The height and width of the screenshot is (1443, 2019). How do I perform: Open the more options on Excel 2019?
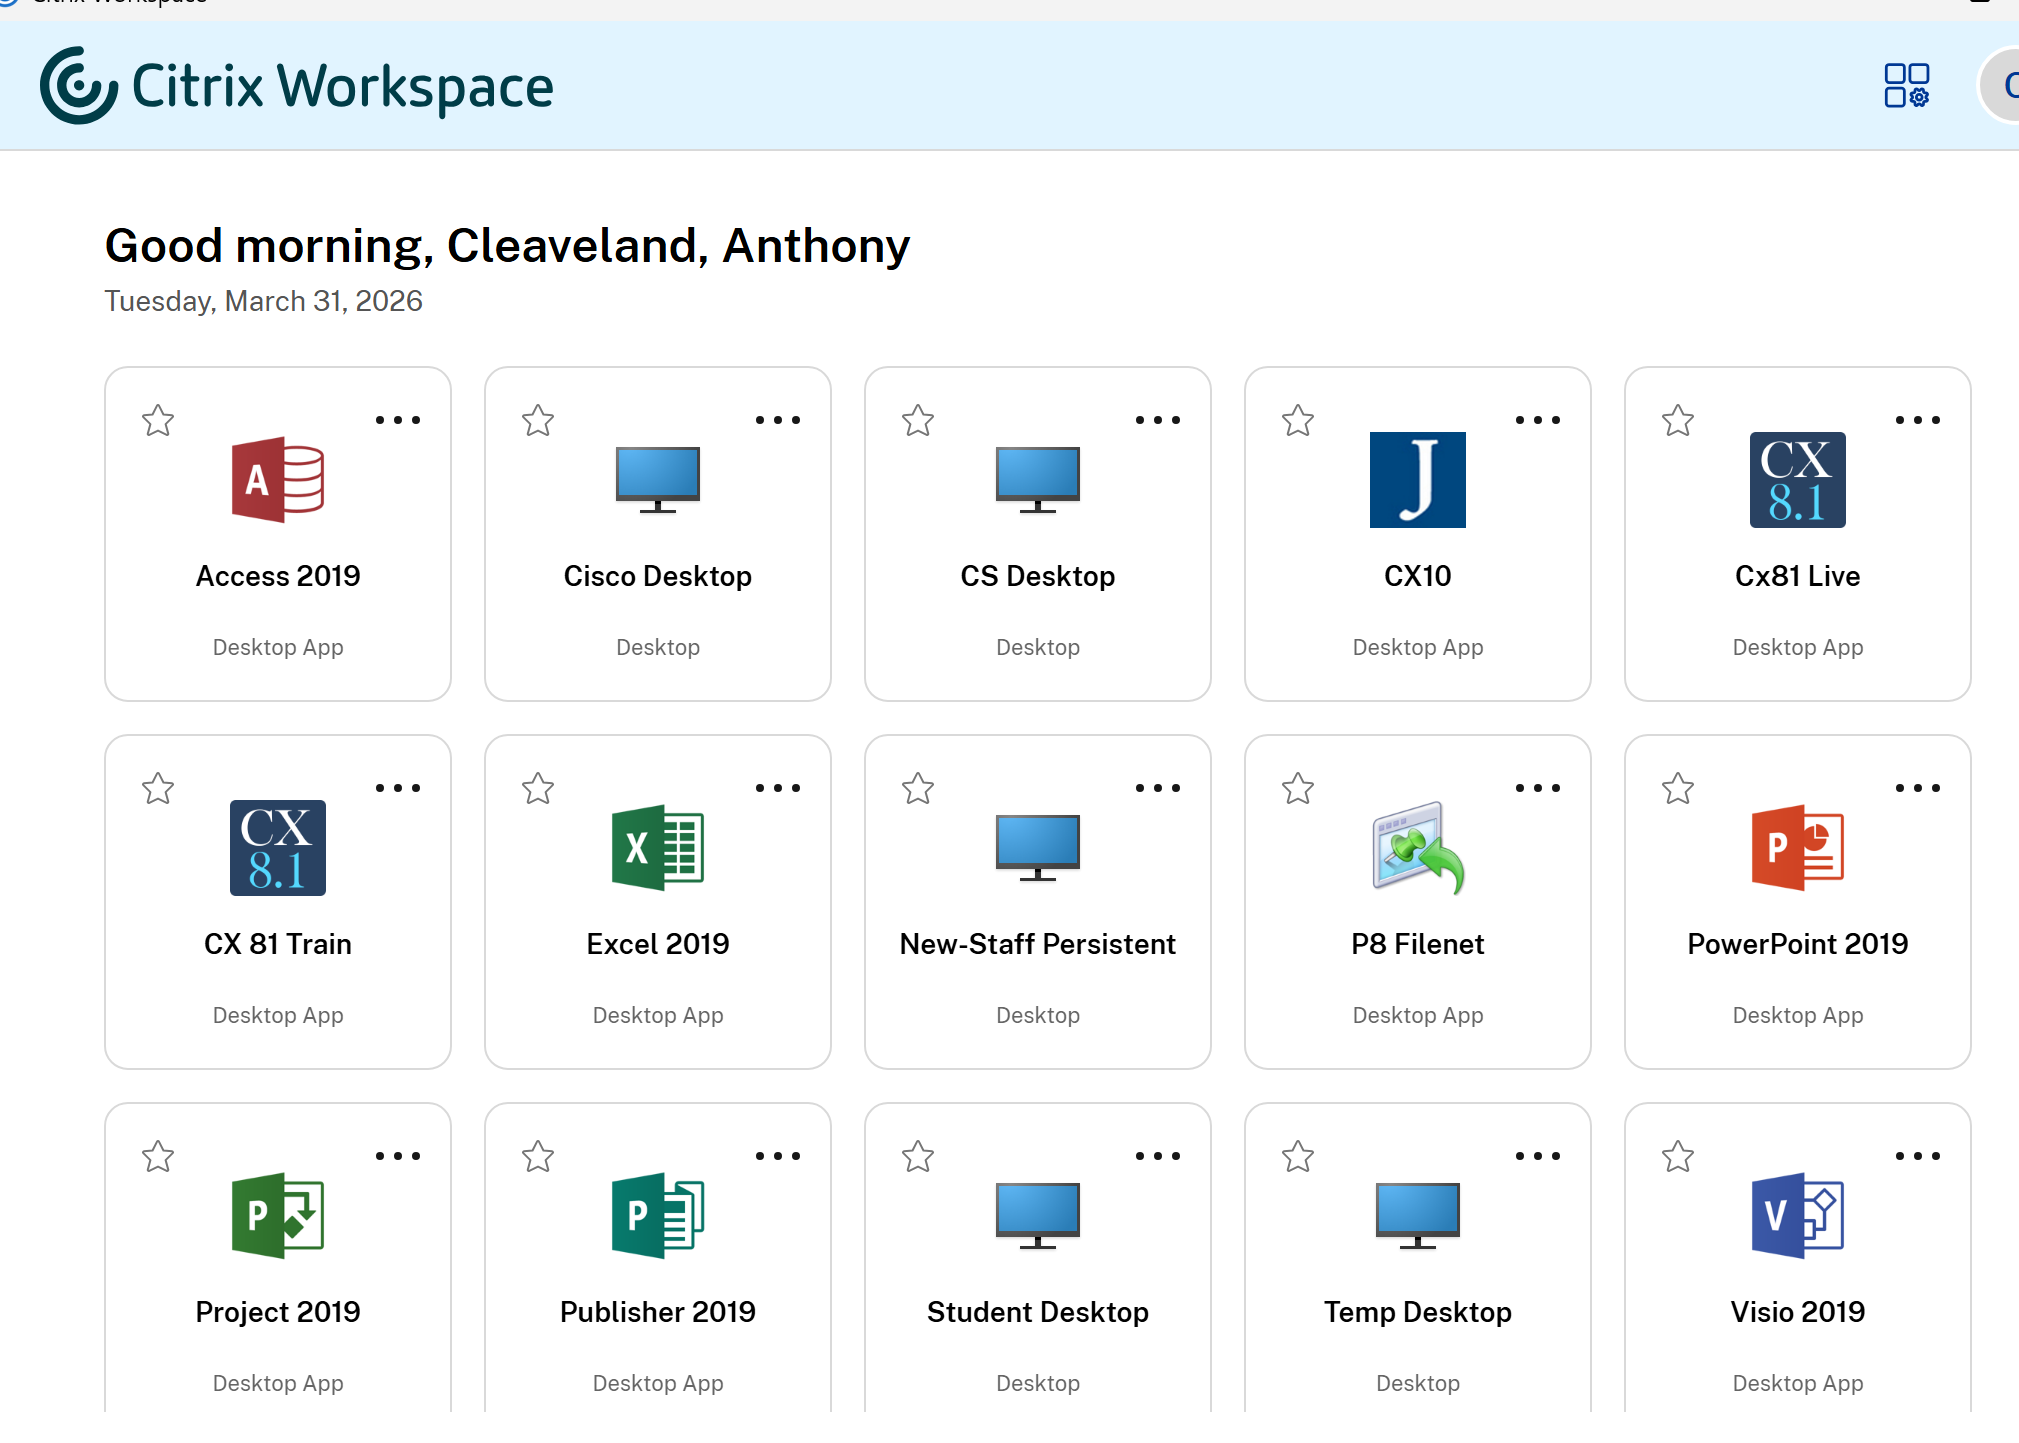[778, 788]
